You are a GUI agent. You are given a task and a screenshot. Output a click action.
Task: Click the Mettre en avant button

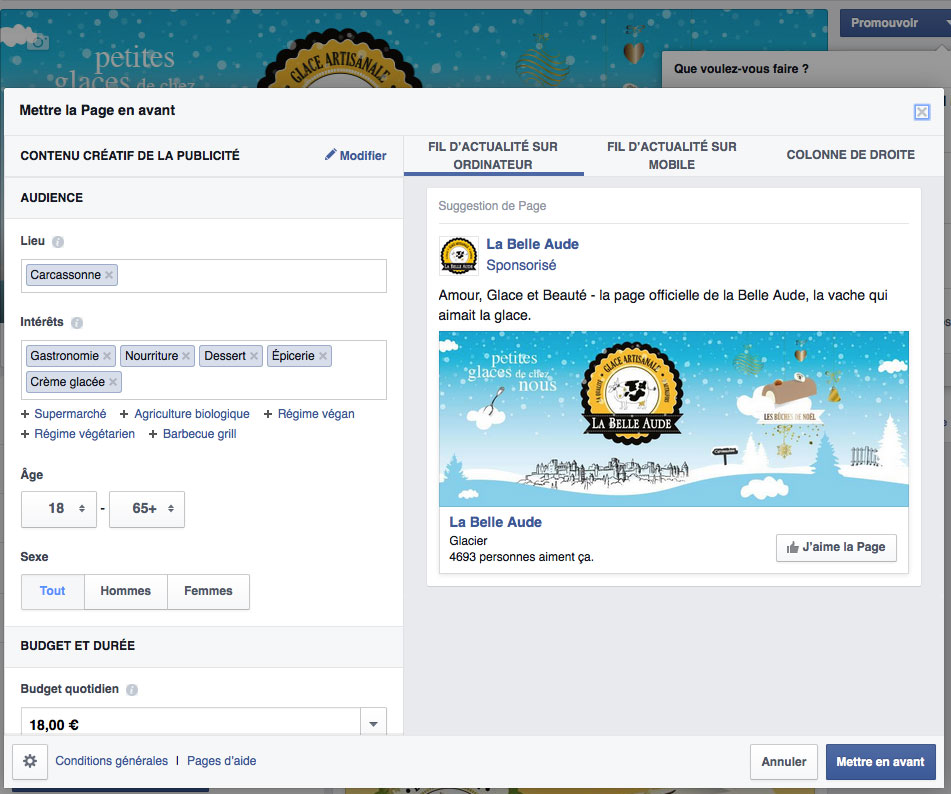(880, 762)
